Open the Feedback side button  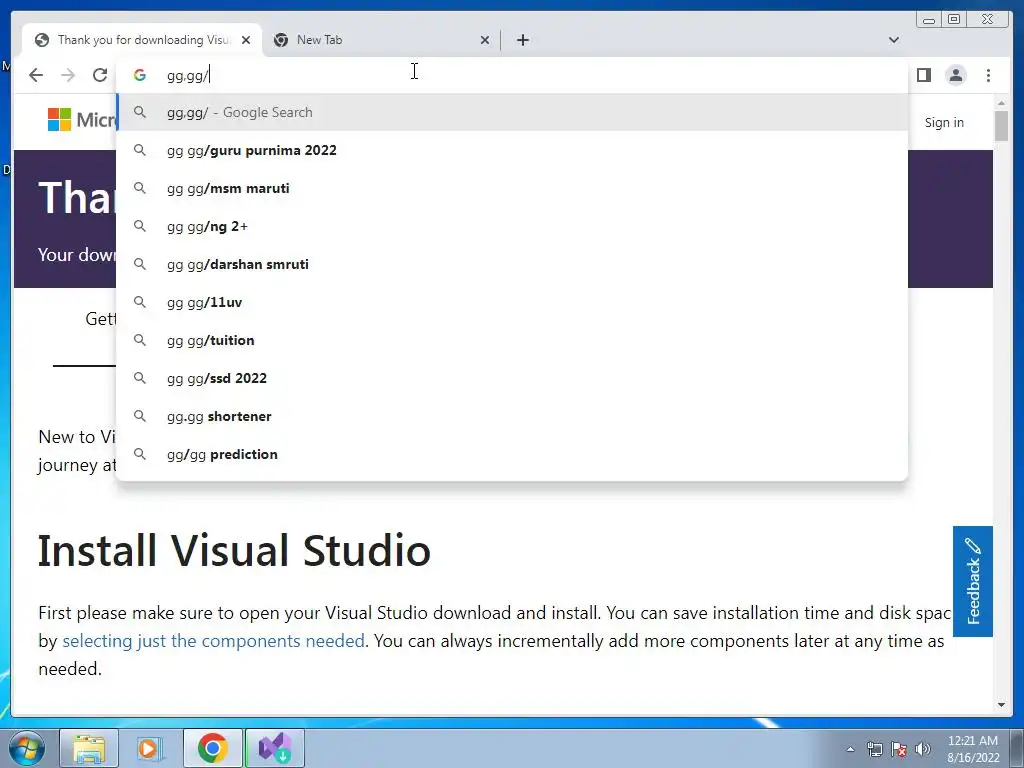(972, 581)
